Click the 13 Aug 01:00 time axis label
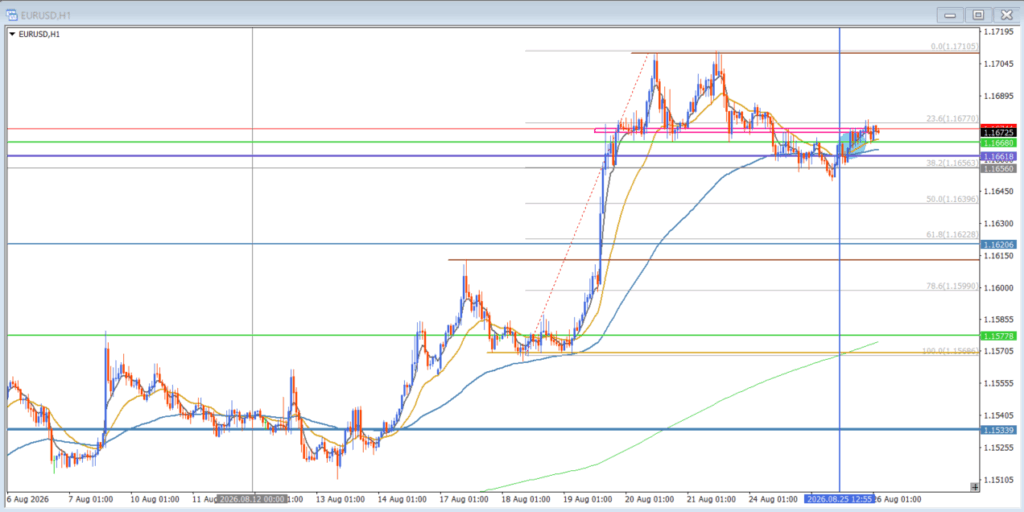The image size is (1024, 512). coord(338,499)
